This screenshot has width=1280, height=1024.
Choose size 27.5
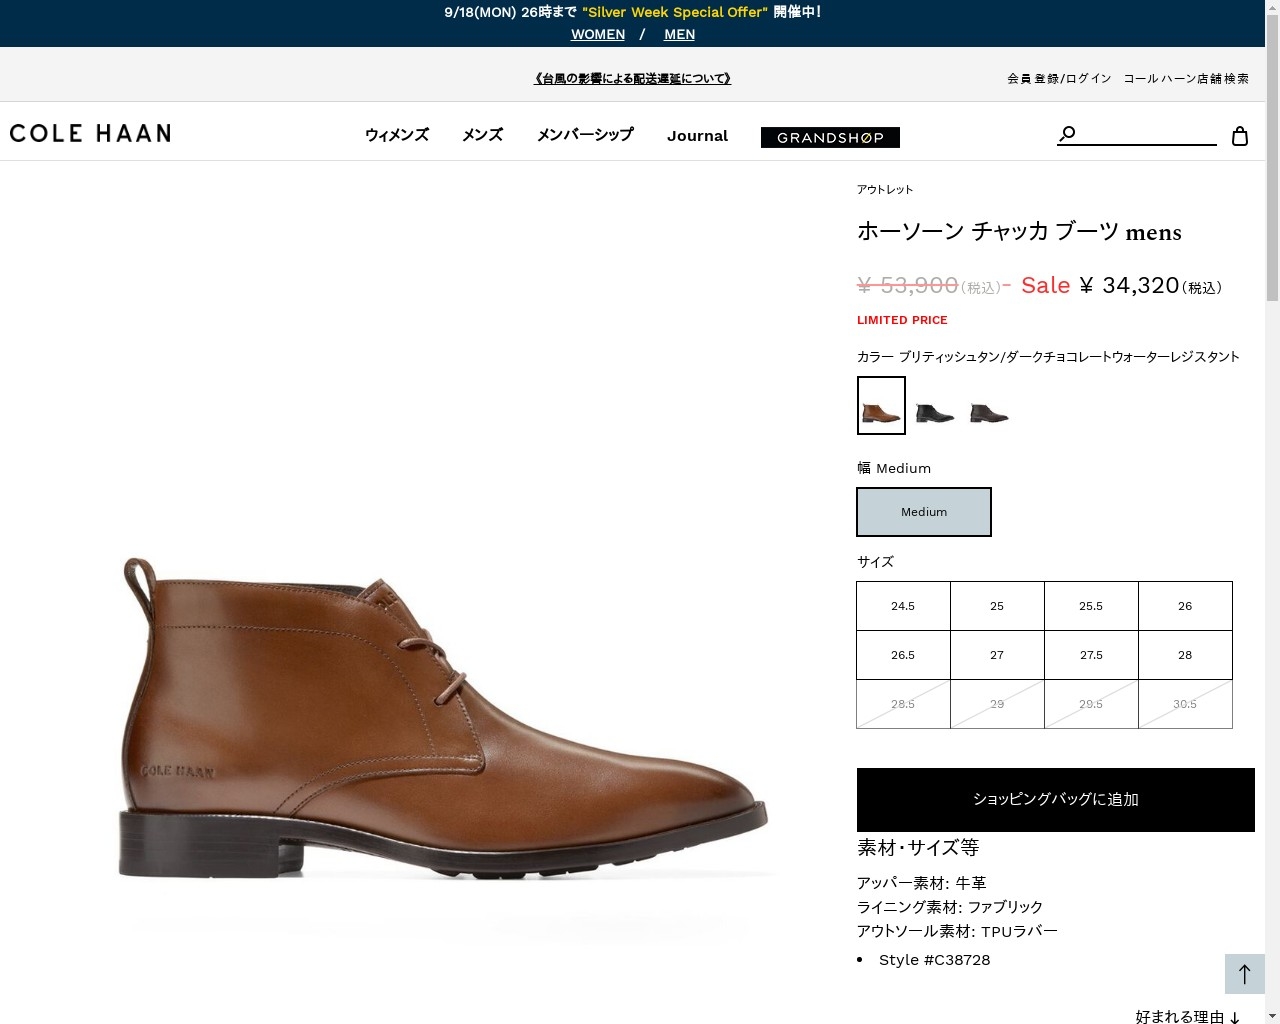coord(1091,655)
